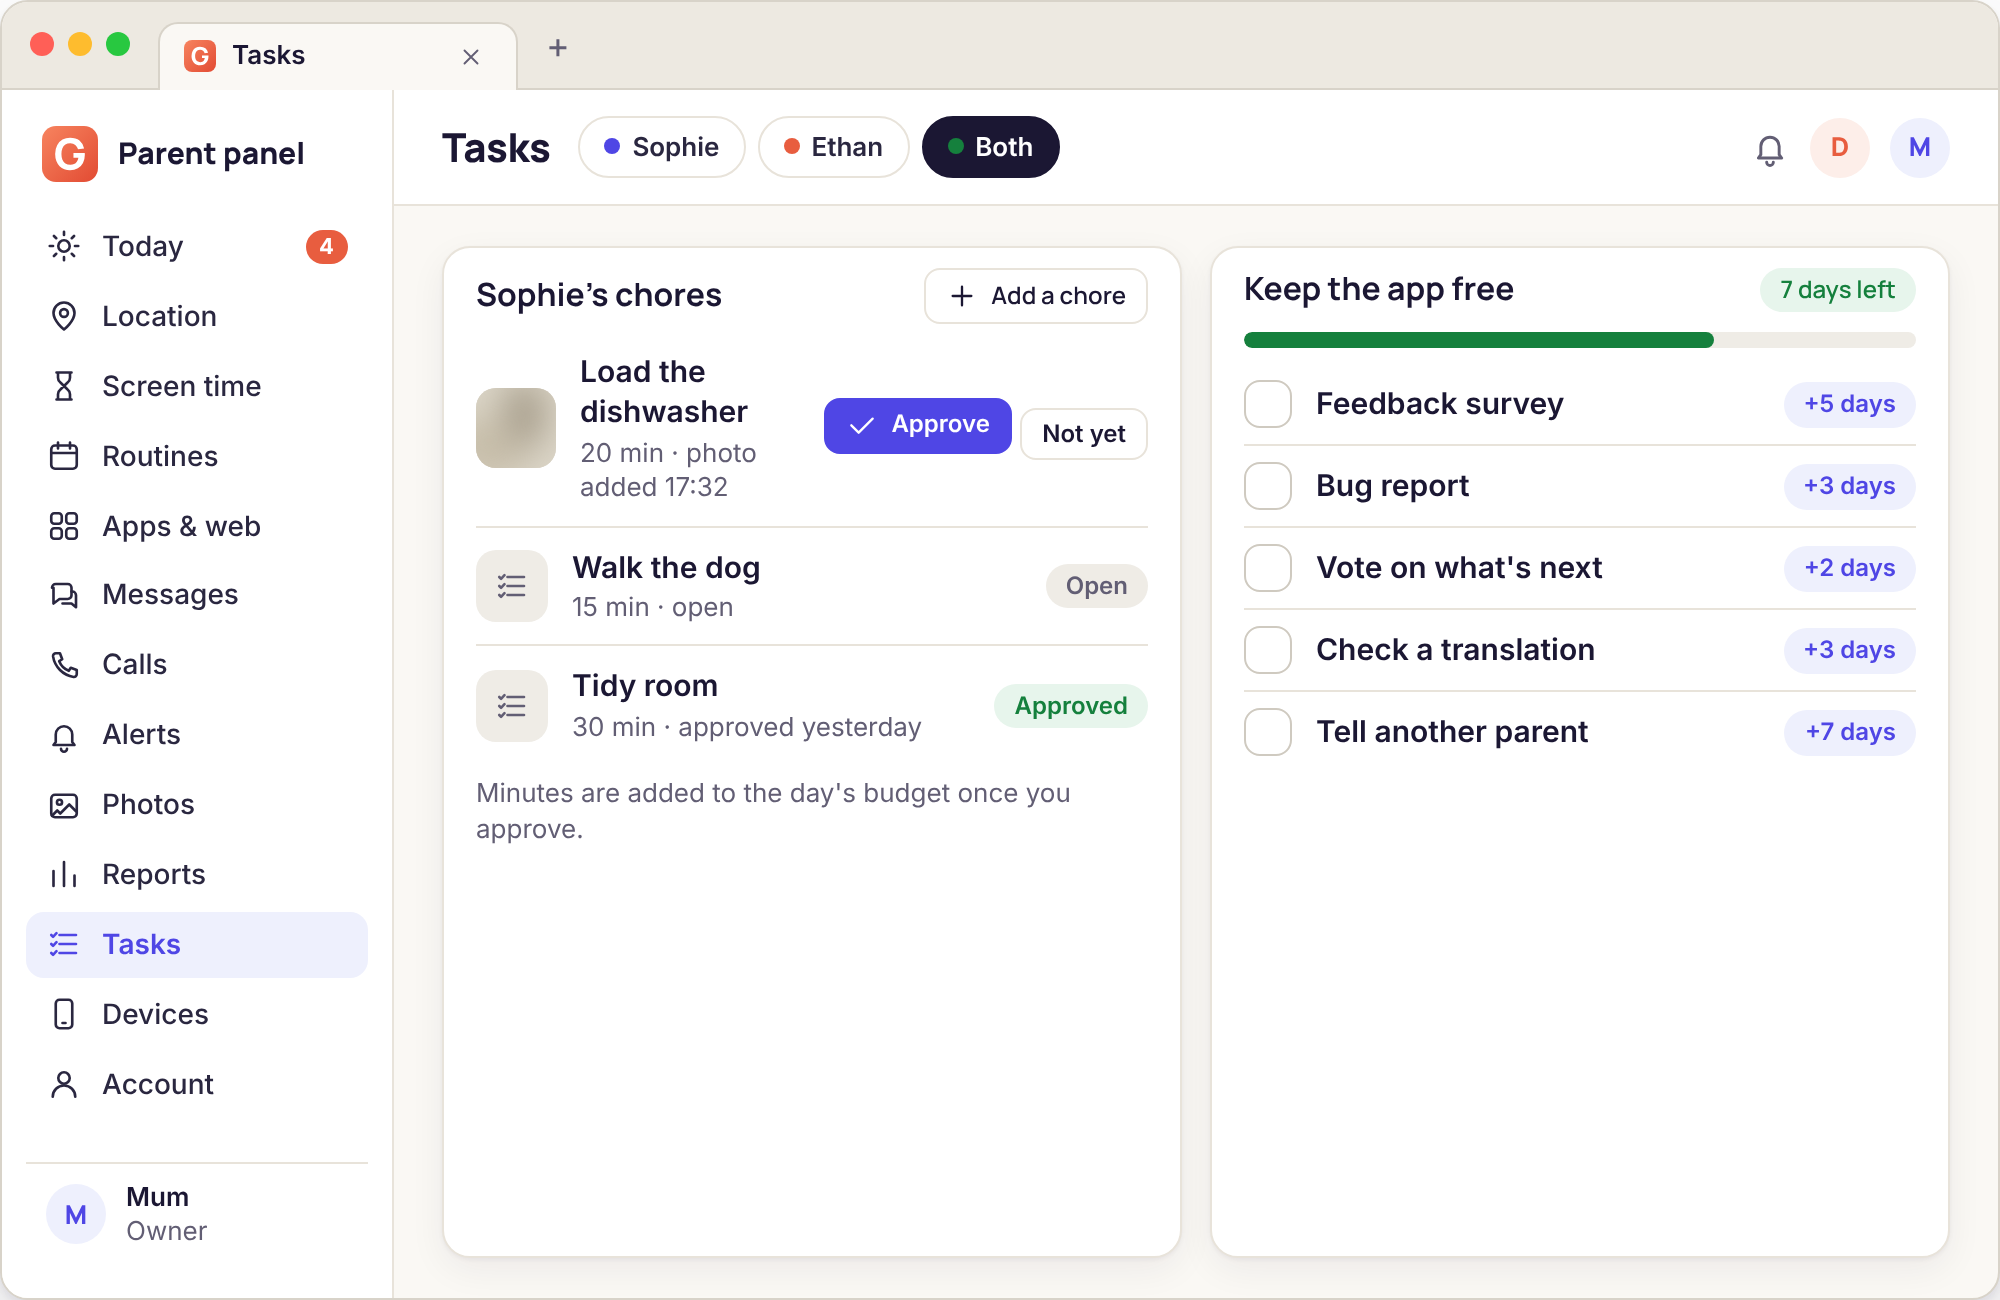Image resolution: width=2000 pixels, height=1300 pixels.
Task: Select the Sophie filter tab
Action: 662,147
